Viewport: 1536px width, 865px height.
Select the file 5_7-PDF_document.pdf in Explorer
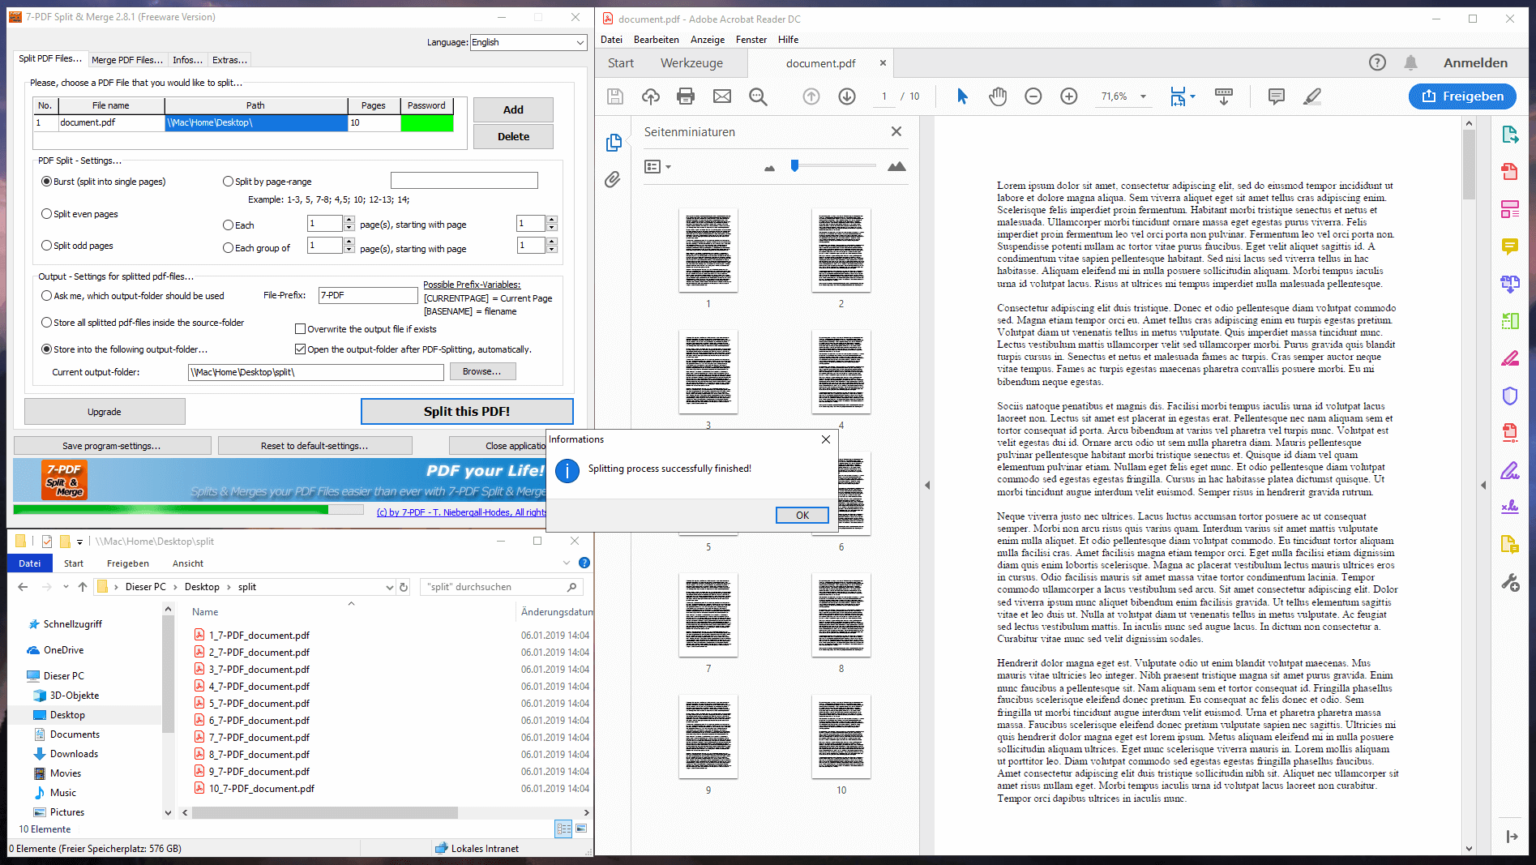click(x=261, y=702)
